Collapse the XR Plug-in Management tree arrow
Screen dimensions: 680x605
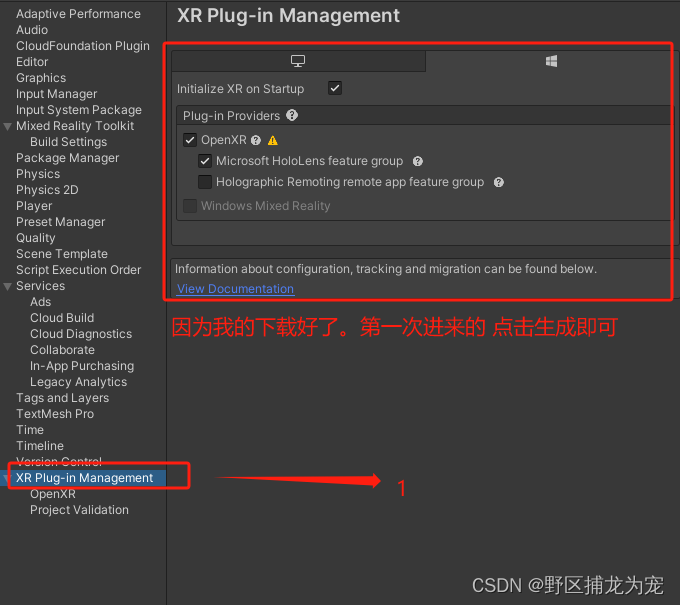tap(6, 478)
